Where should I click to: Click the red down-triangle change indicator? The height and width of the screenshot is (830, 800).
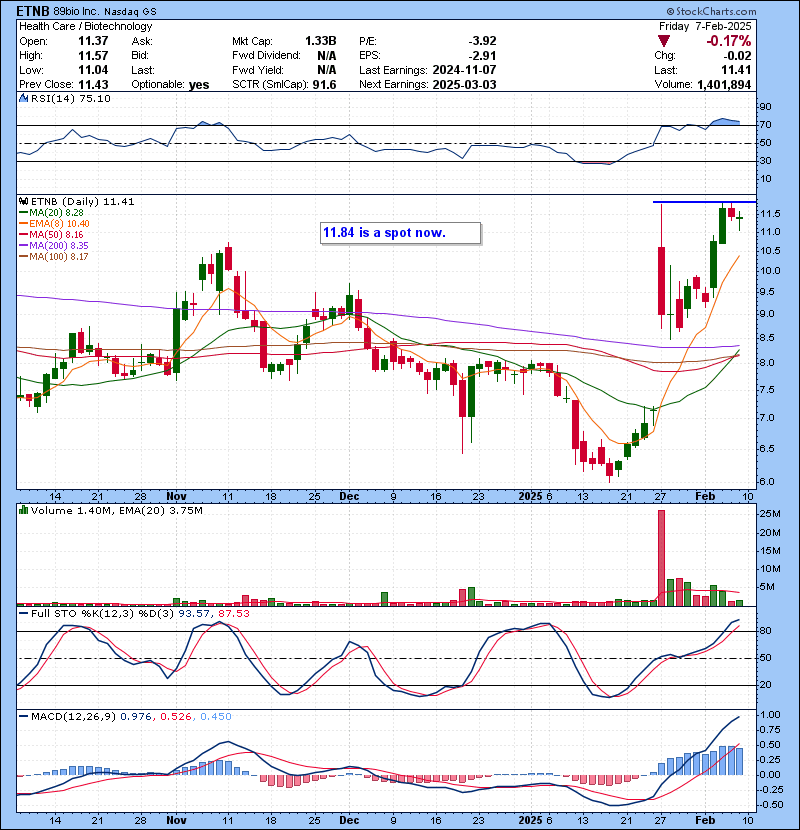[x=664, y=41]
